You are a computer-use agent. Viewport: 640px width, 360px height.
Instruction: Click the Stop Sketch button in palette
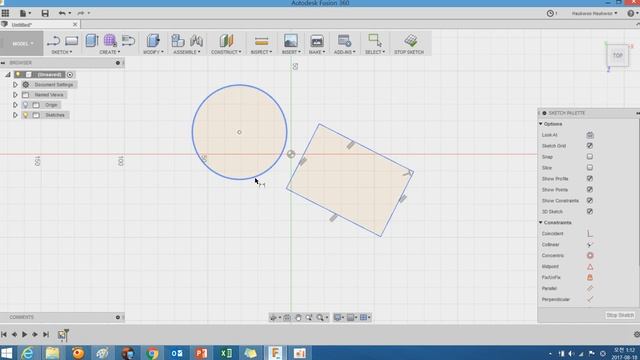[620, 315]
